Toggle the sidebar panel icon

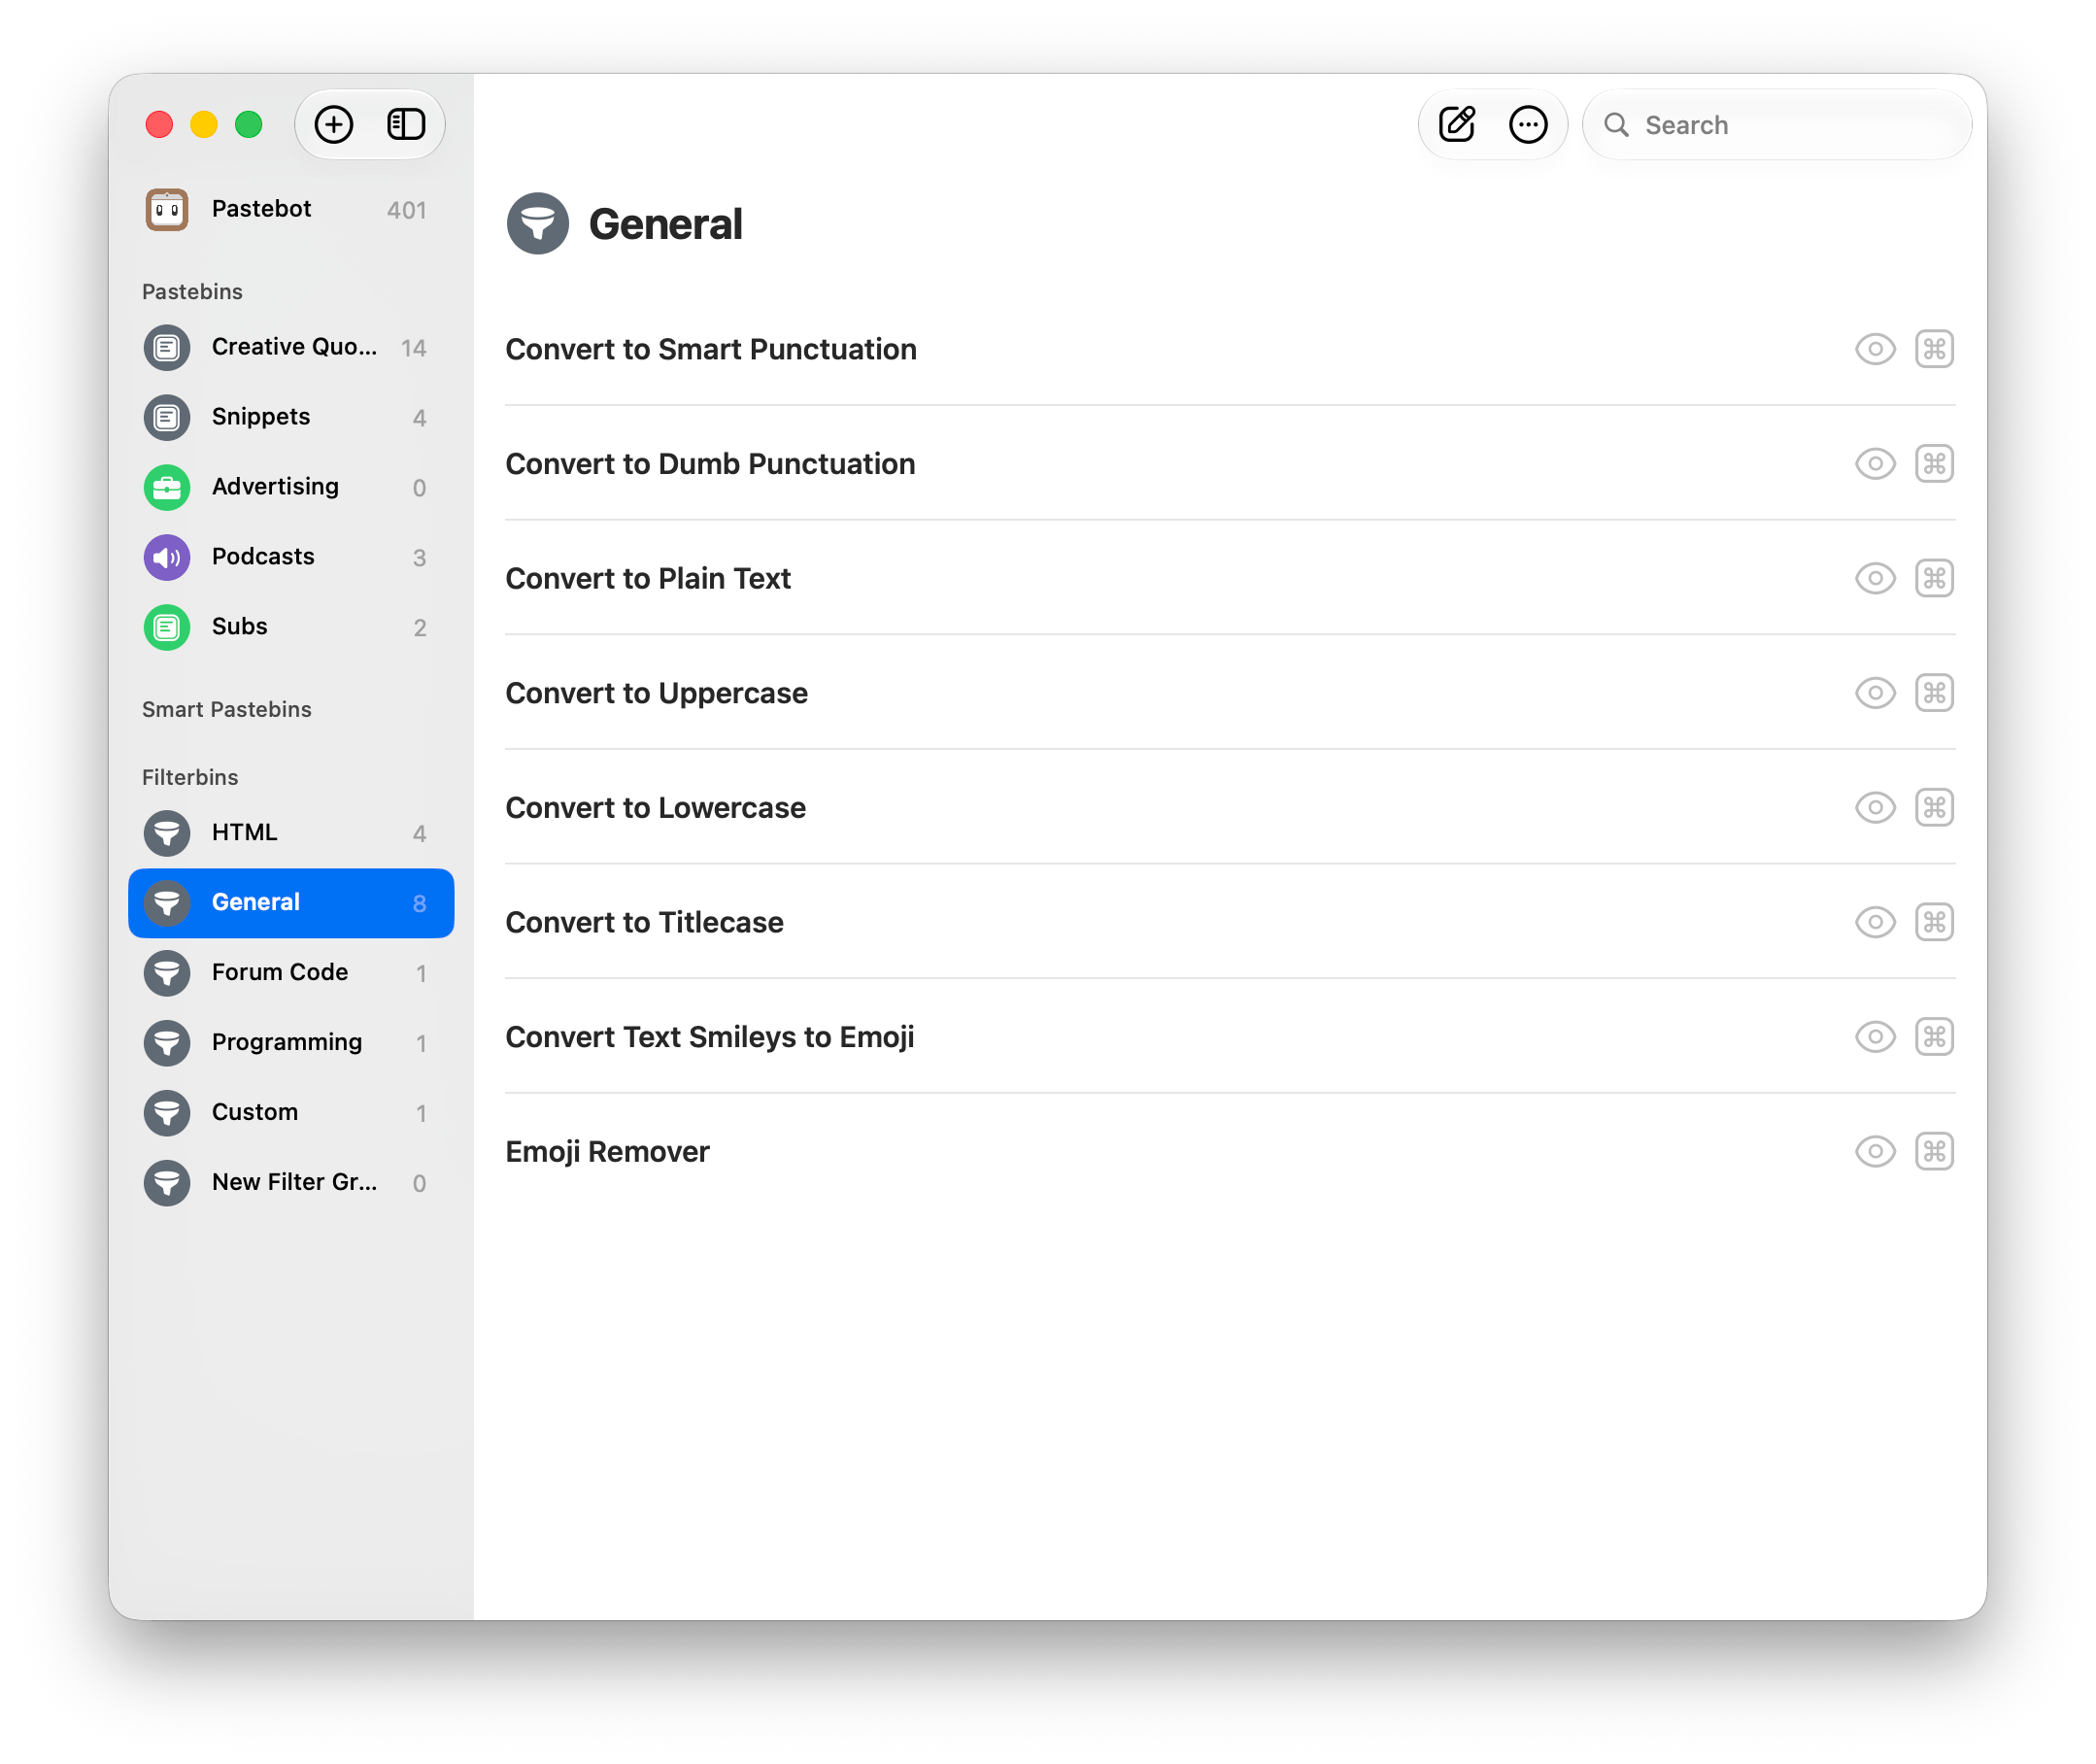coord(406,125)
